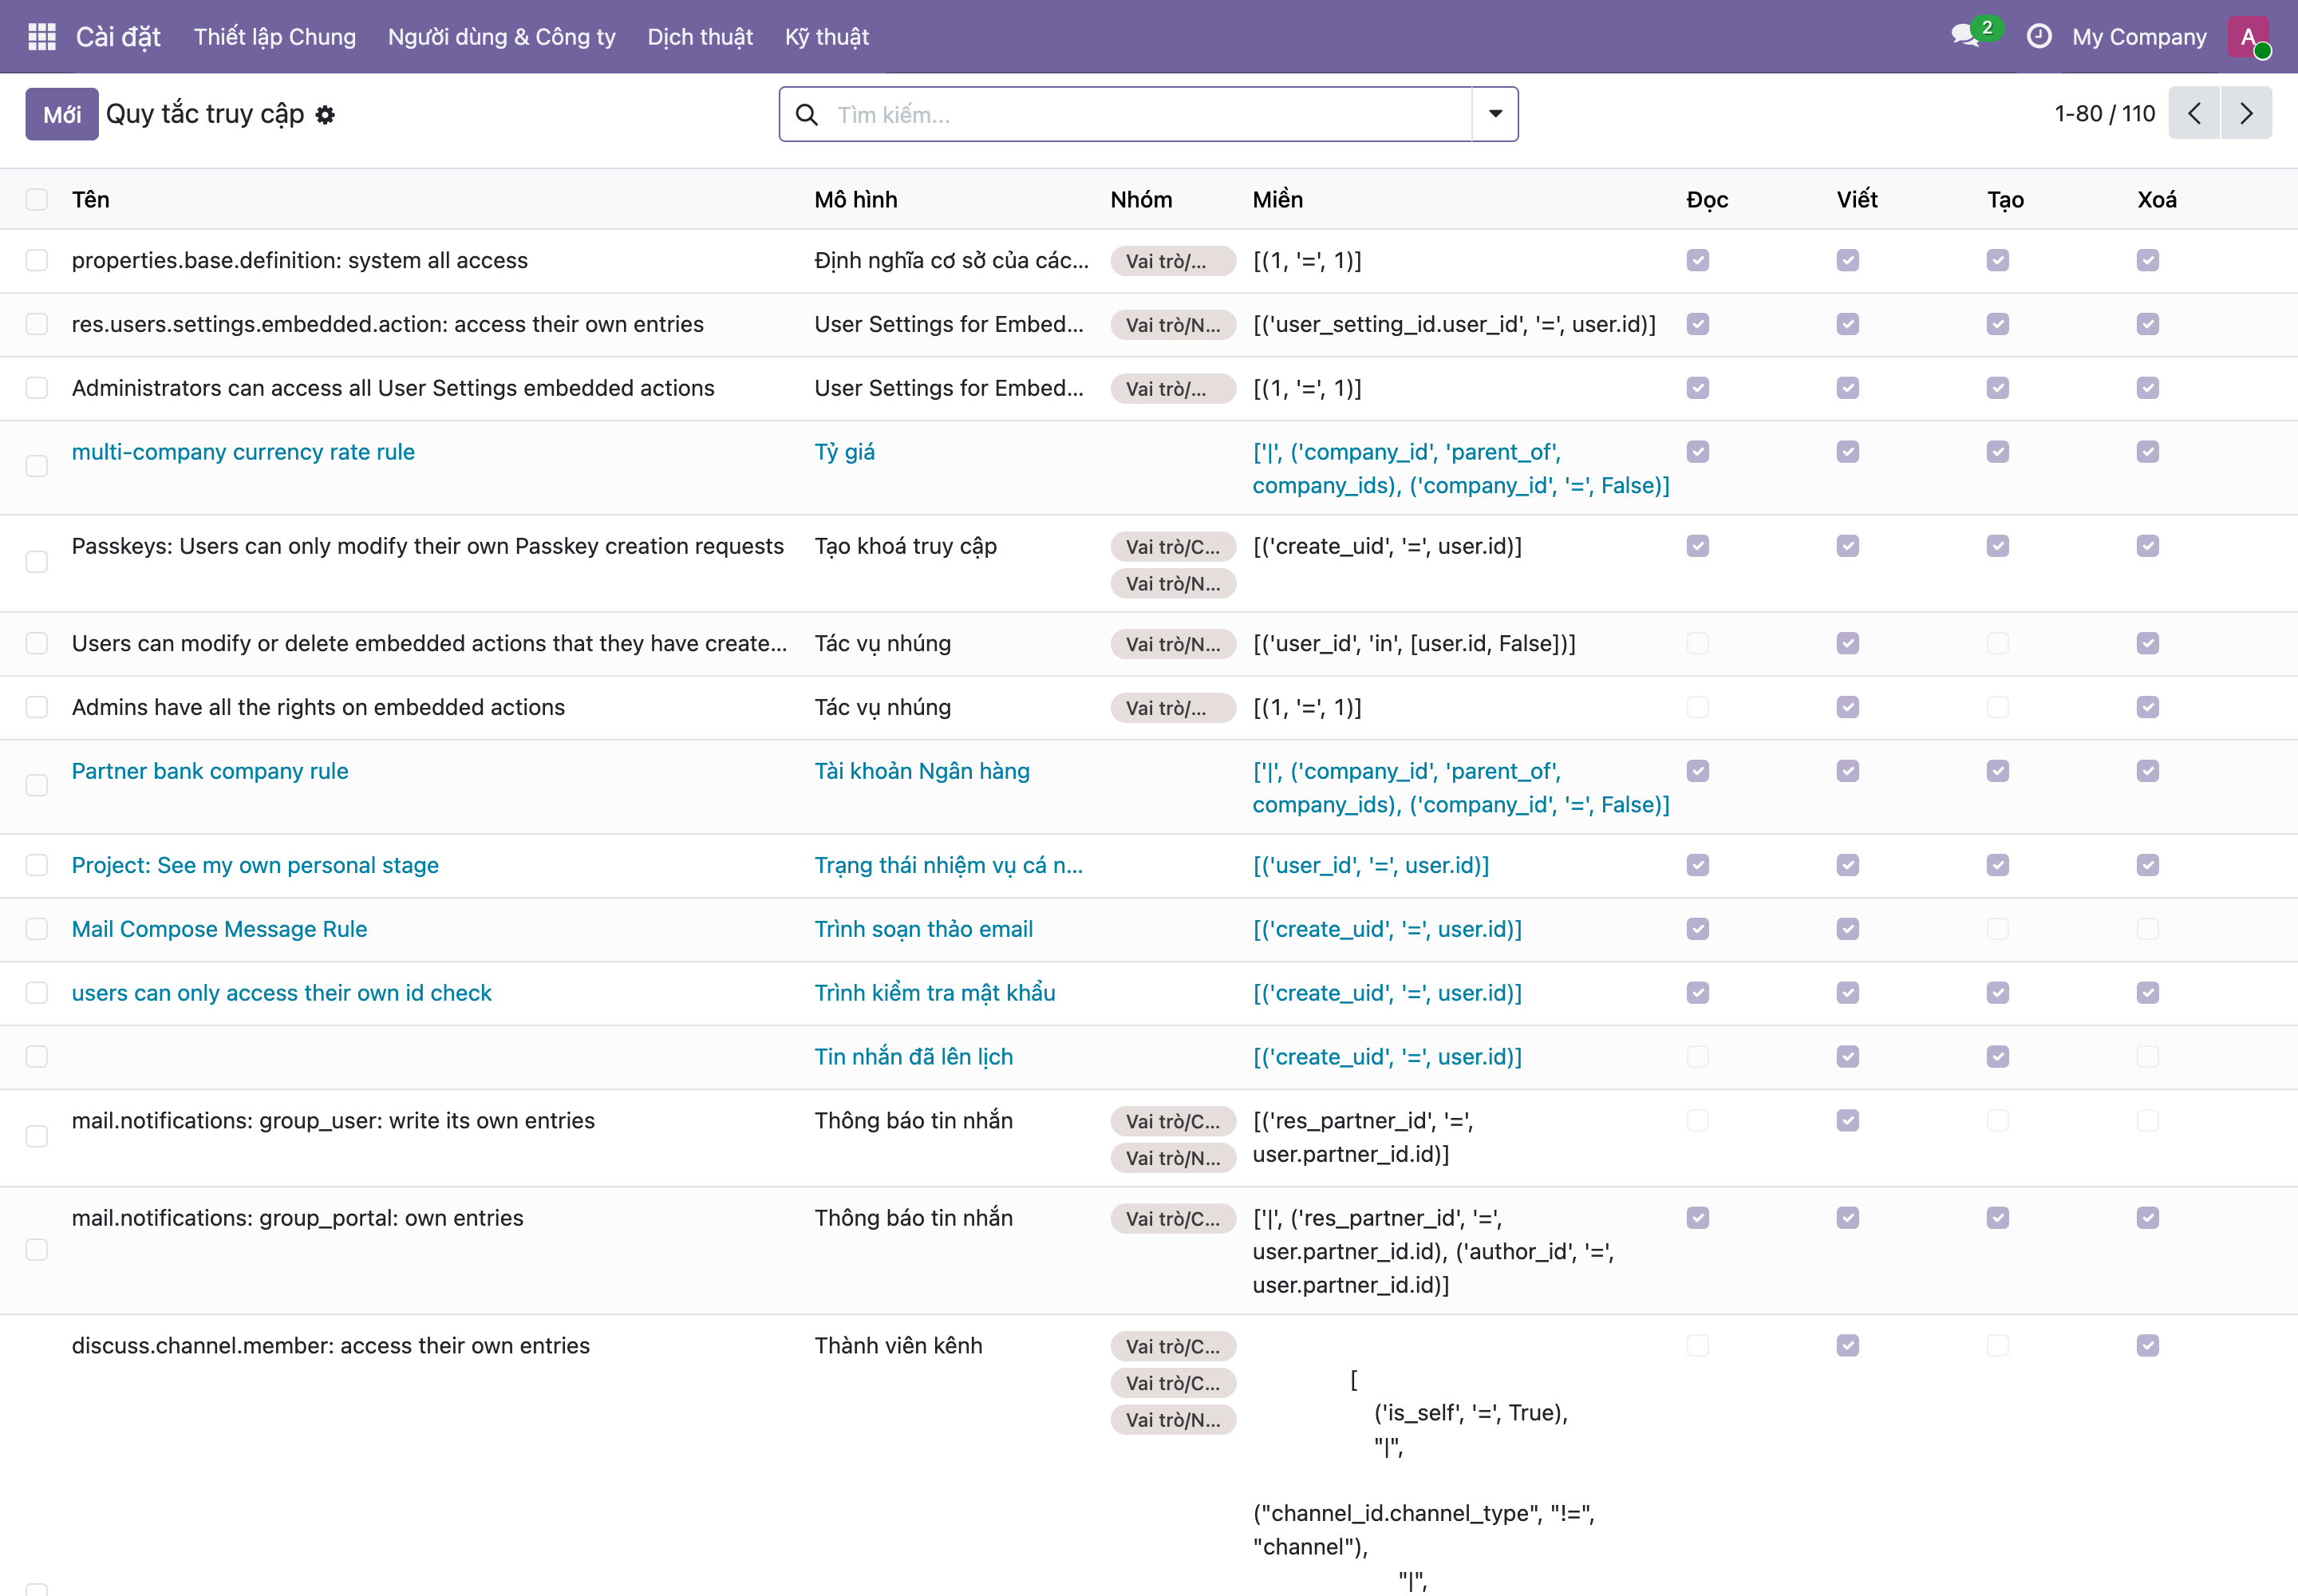Sort by Viết column header
Viewport: 2298px width, 1596px height.
pos(1857,199)
